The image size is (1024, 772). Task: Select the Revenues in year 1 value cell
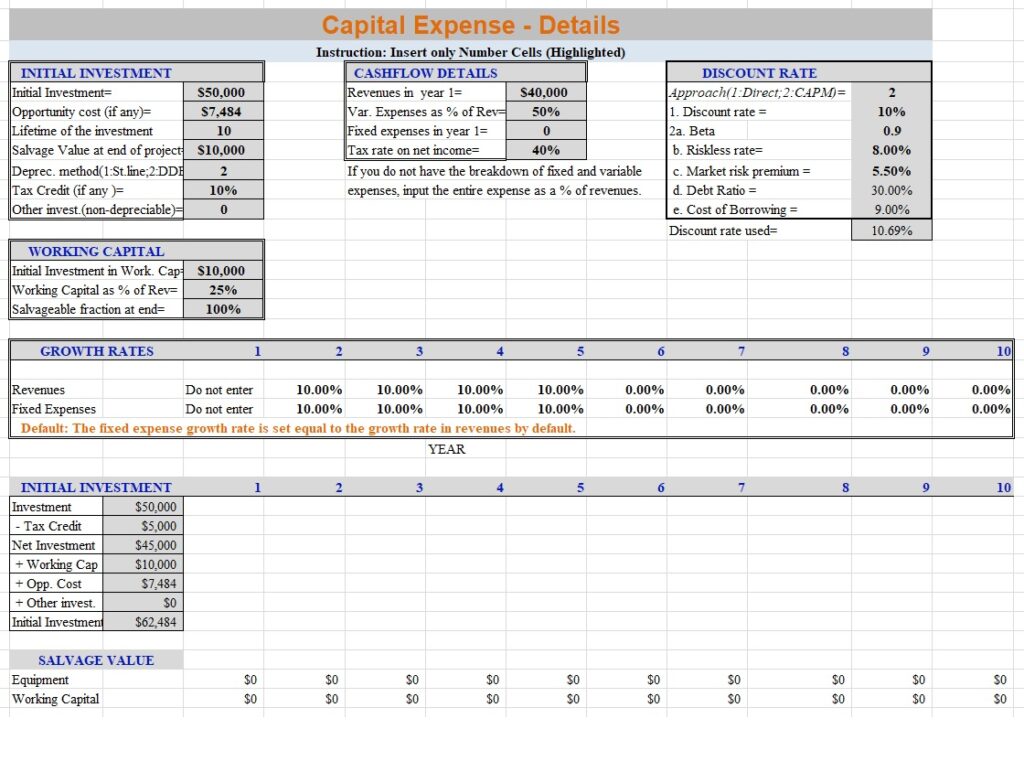[545, 92]
